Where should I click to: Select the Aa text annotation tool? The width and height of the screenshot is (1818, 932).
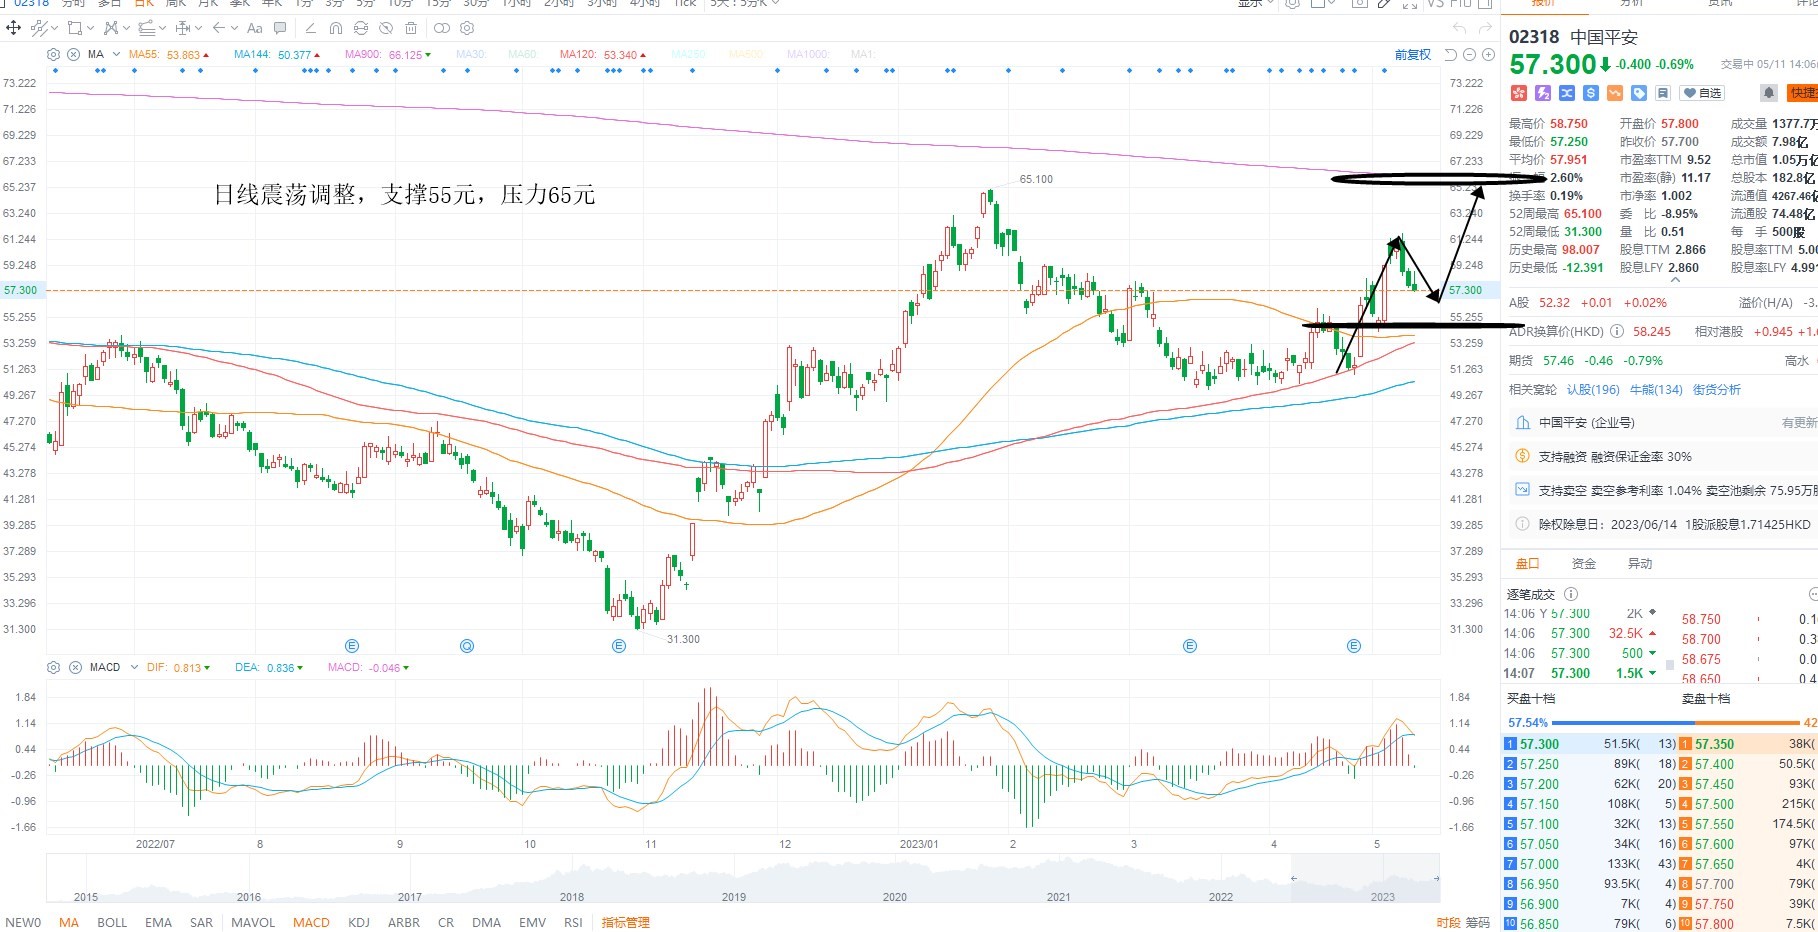click(x=255, y=28)
